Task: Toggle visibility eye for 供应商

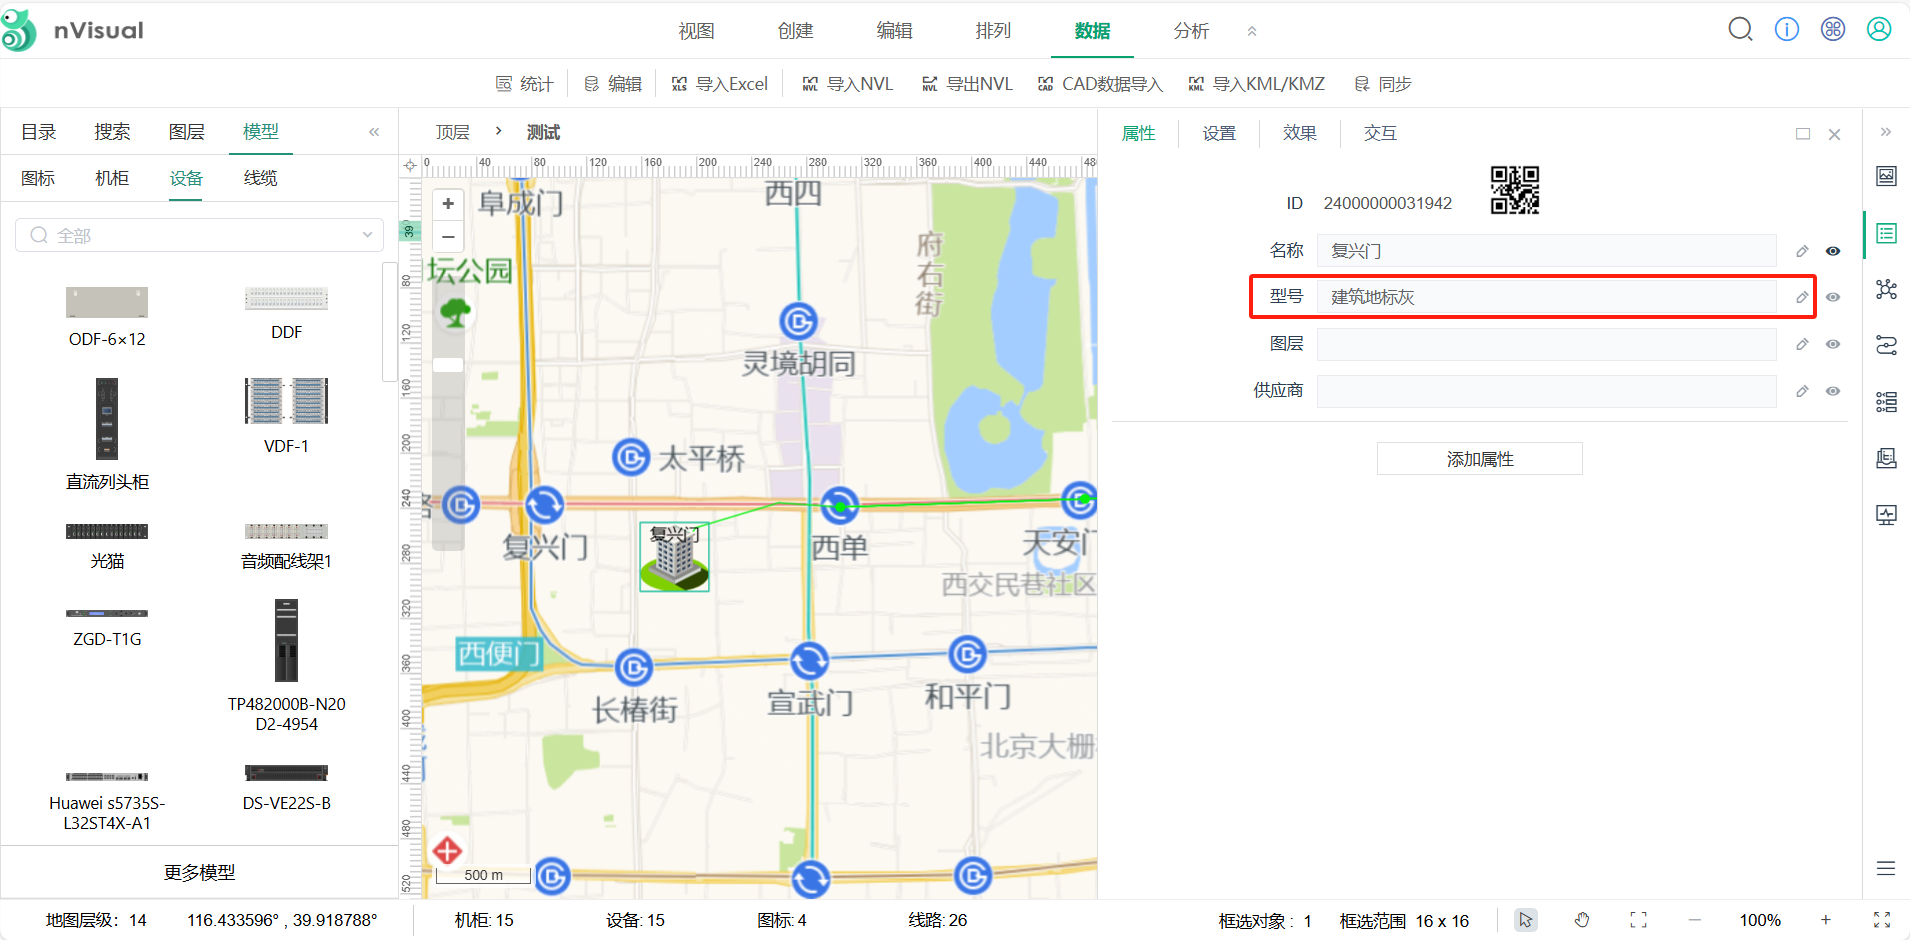Action: tap(1833, 391)
